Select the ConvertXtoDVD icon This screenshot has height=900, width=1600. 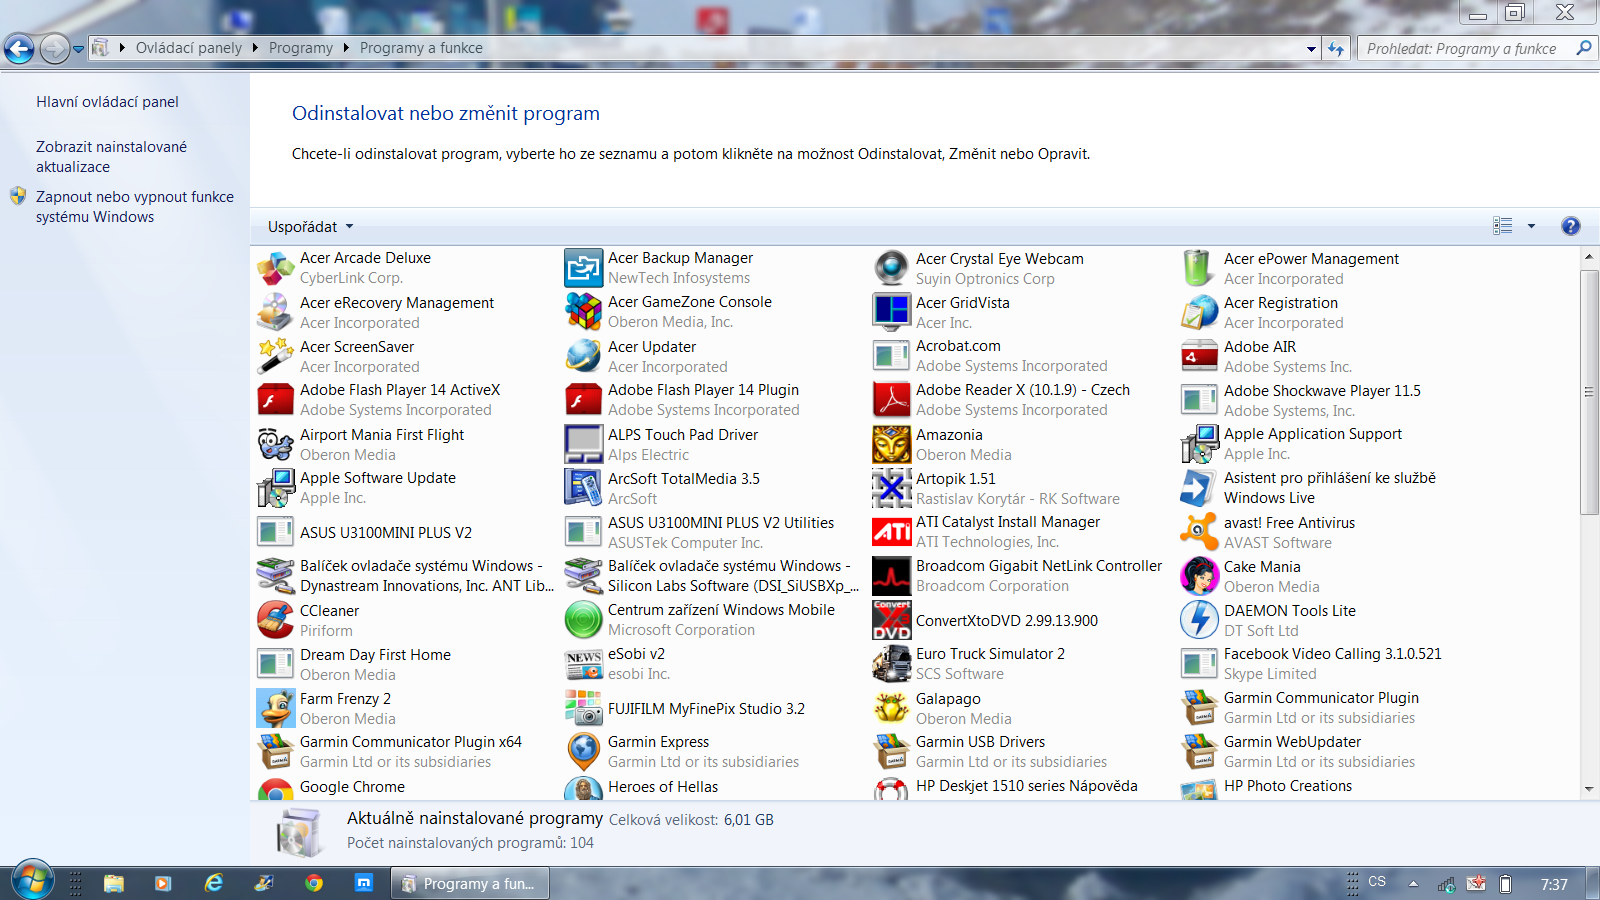pyautogui.click(x=891, y=620)
